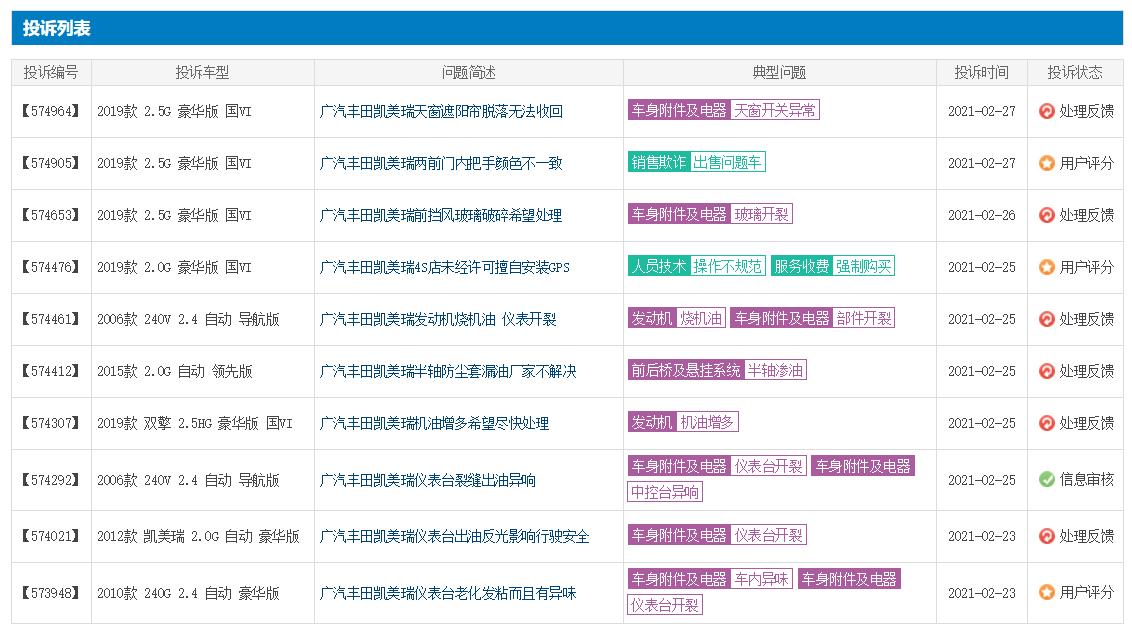The width and height of the screenshot is (1132, 629).
Task: Click the red status icon in row 574021
Action: [x=1046, y=537]
